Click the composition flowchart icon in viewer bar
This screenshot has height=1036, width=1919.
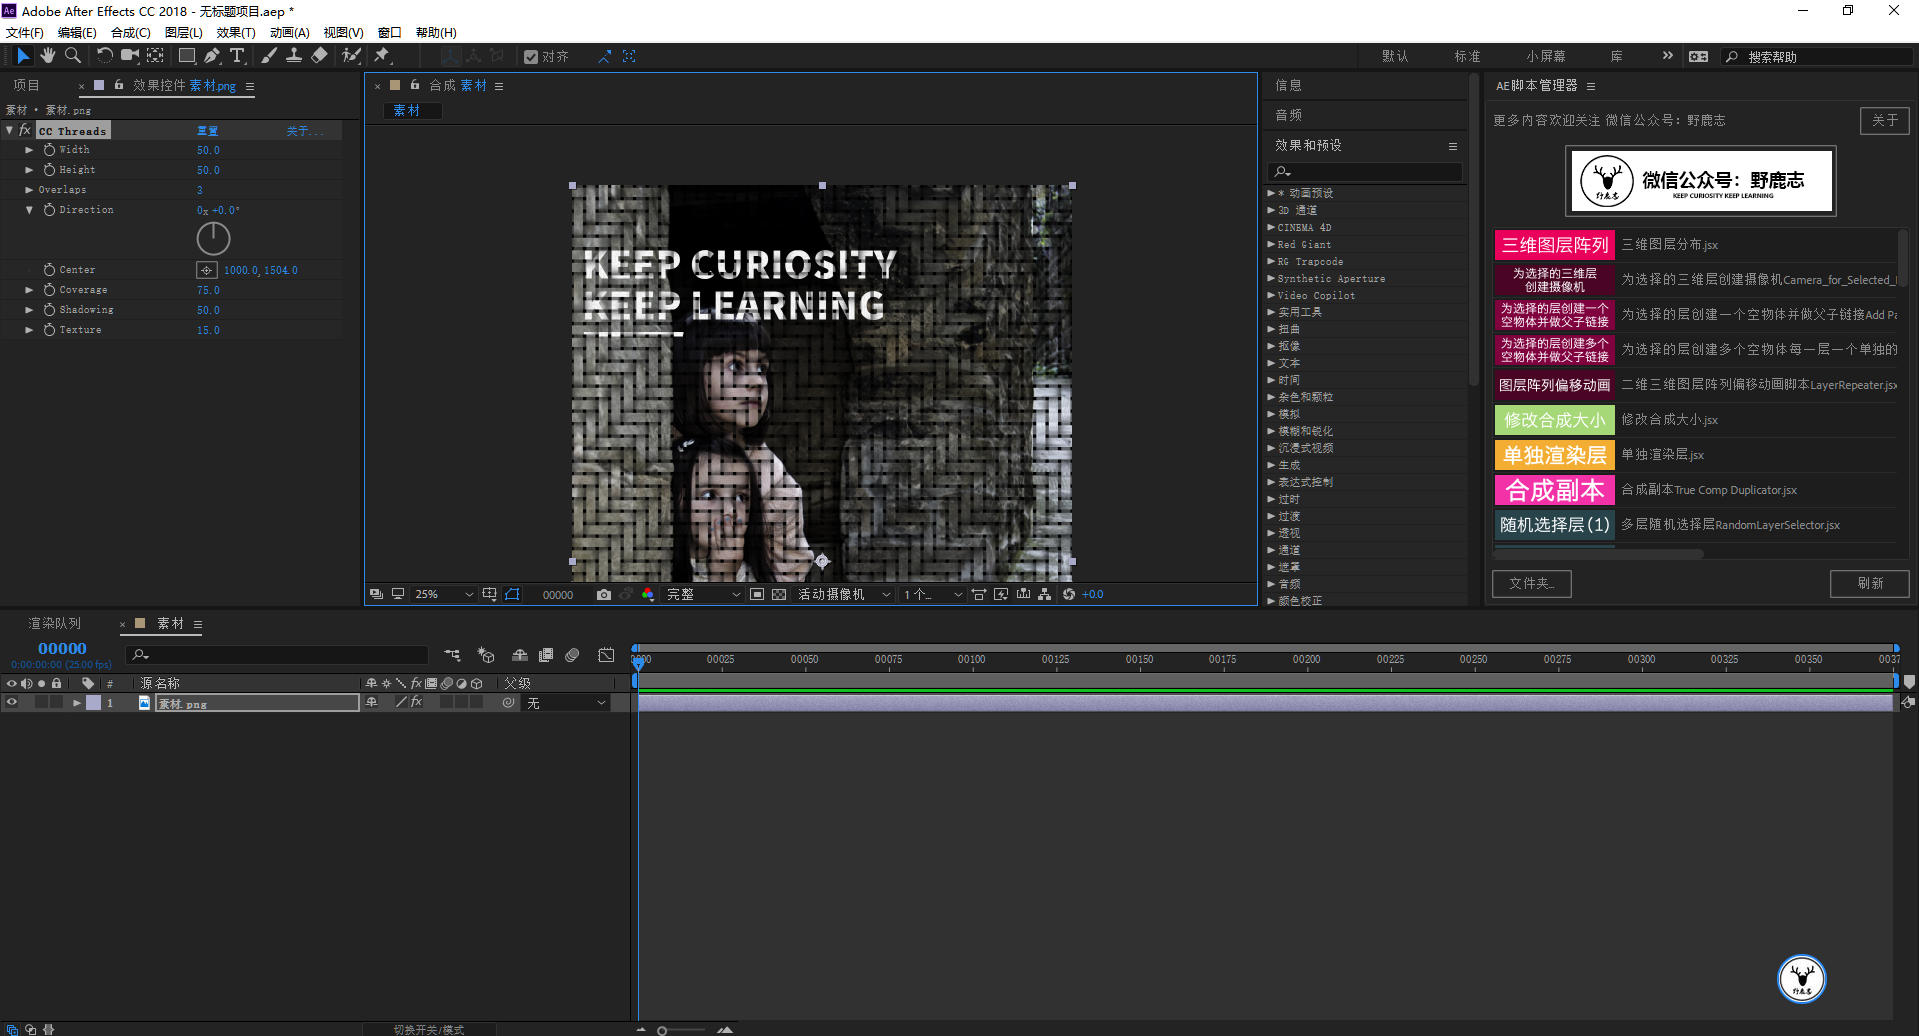point(1044,594)
